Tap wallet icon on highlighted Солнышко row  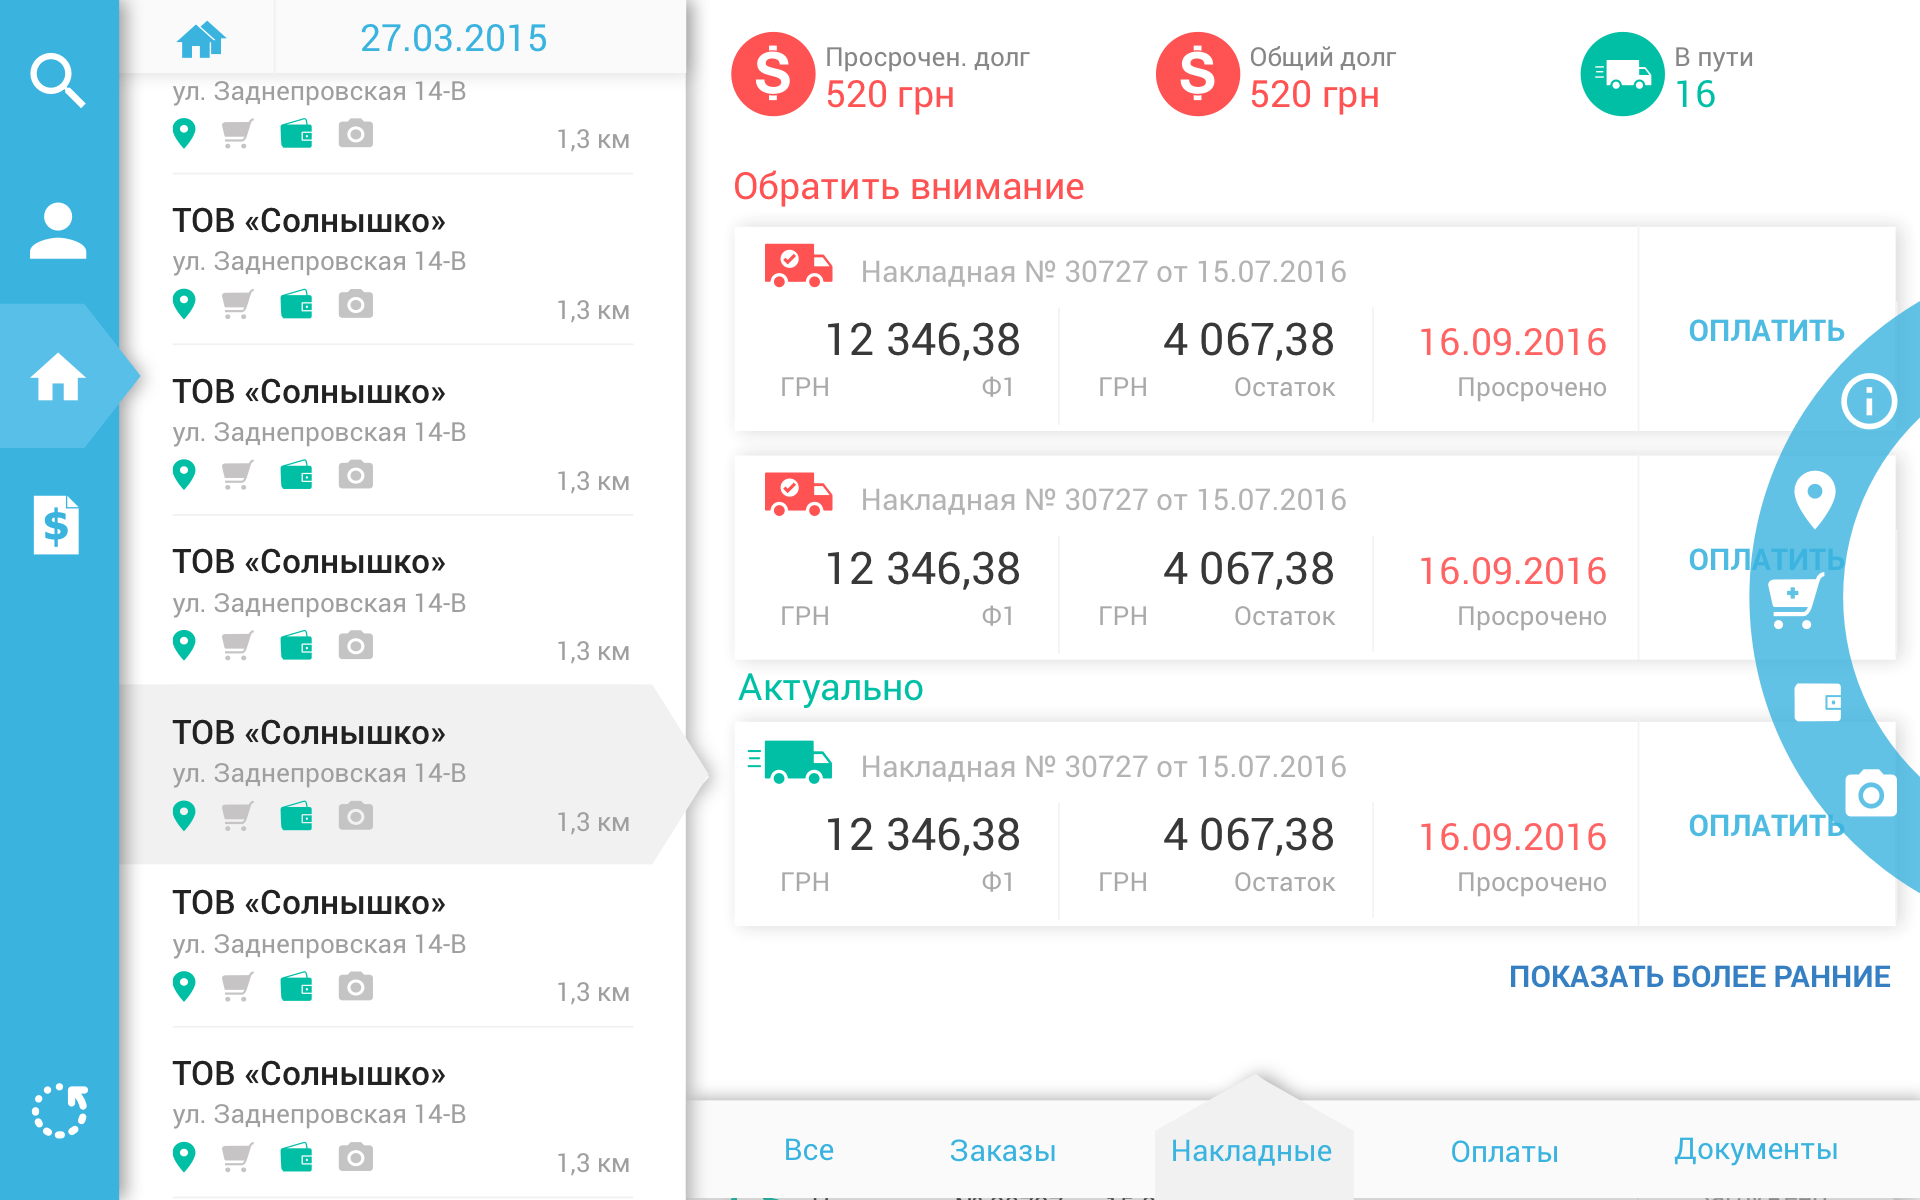(296, 817)
